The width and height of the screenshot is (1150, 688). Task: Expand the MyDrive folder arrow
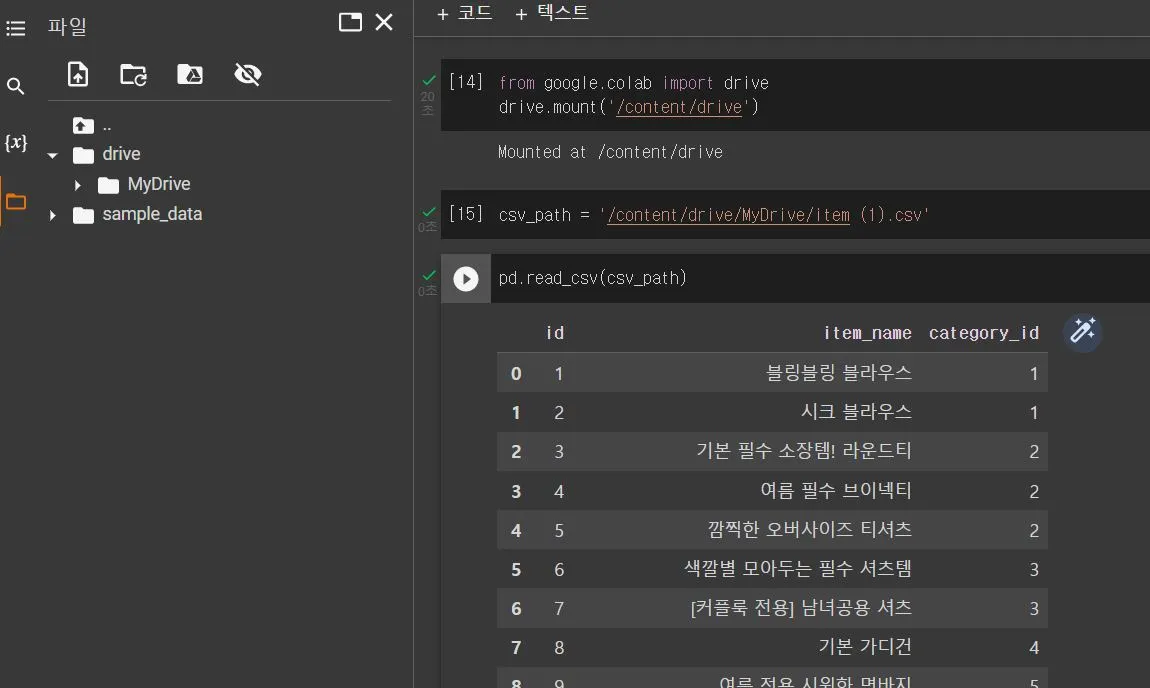click(x=77, y=185)
